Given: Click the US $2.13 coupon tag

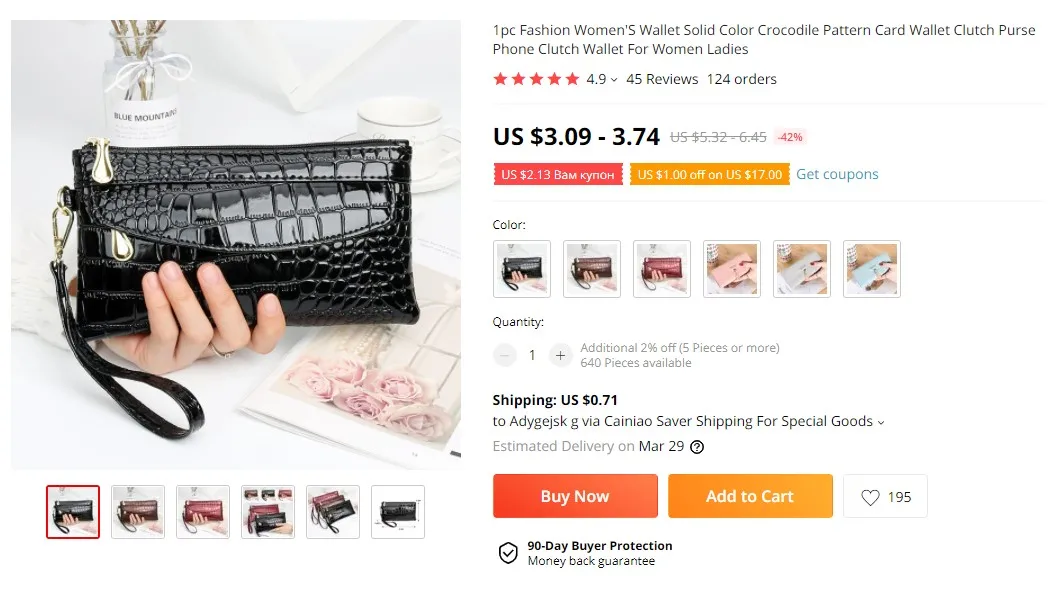Looking at the screenshot, I should [557, 175].
